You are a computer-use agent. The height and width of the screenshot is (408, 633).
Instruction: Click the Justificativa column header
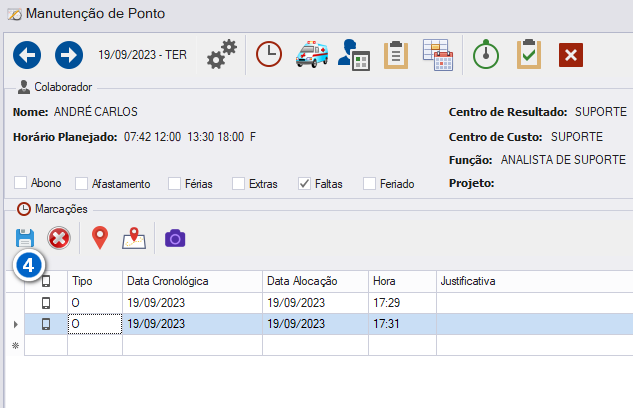point(534,281)
